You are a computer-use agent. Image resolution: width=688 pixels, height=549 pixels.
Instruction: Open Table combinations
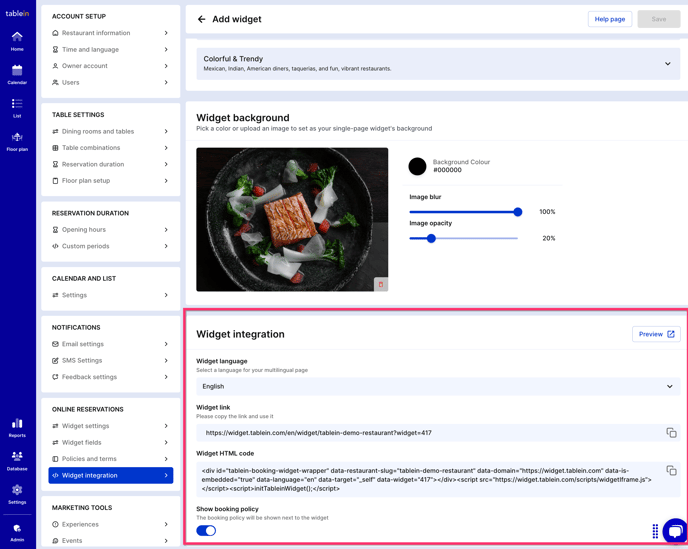click(110, 148)
